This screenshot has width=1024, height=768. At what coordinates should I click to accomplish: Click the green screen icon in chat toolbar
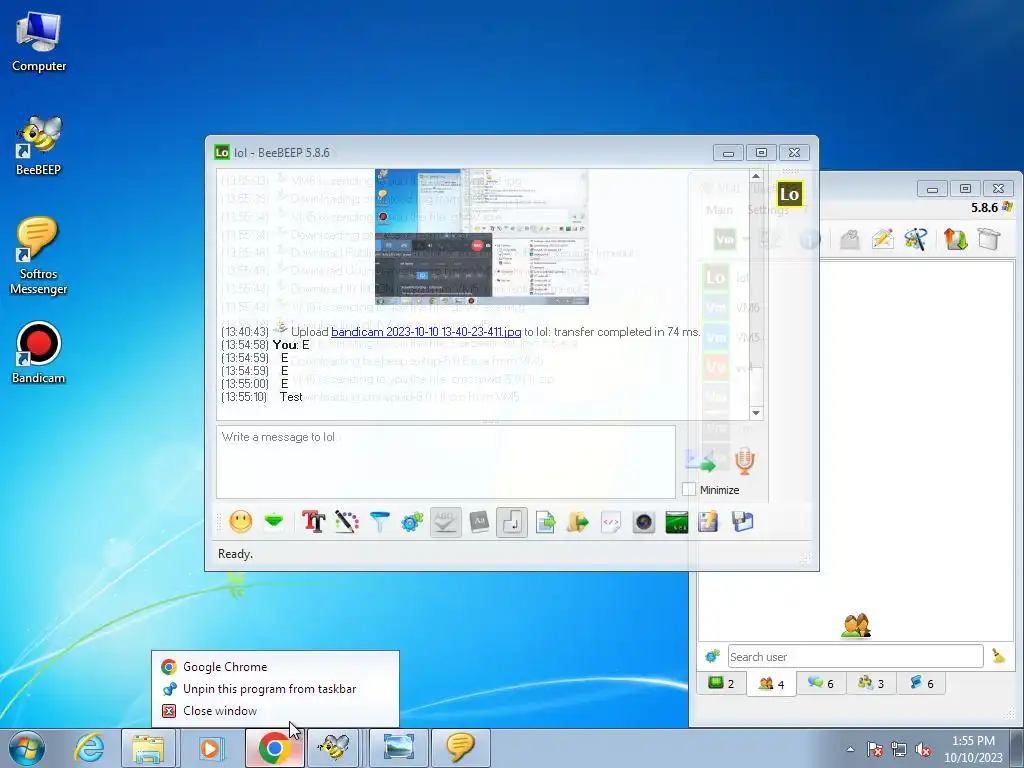[x=677, y=522]
